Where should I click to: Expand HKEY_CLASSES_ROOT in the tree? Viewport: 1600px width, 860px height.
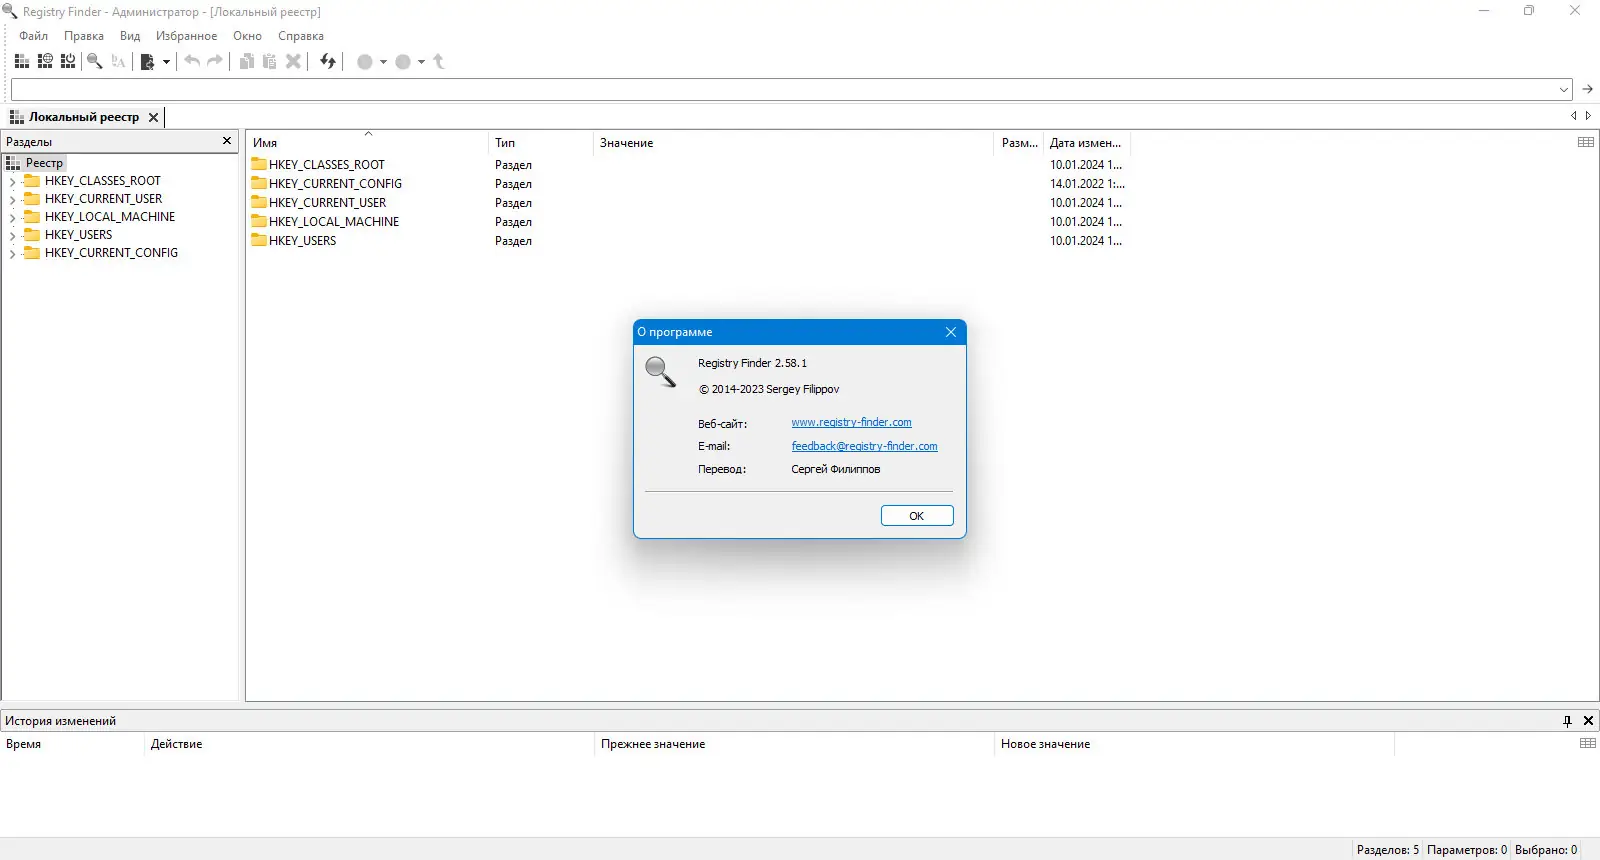click(12, 182)
